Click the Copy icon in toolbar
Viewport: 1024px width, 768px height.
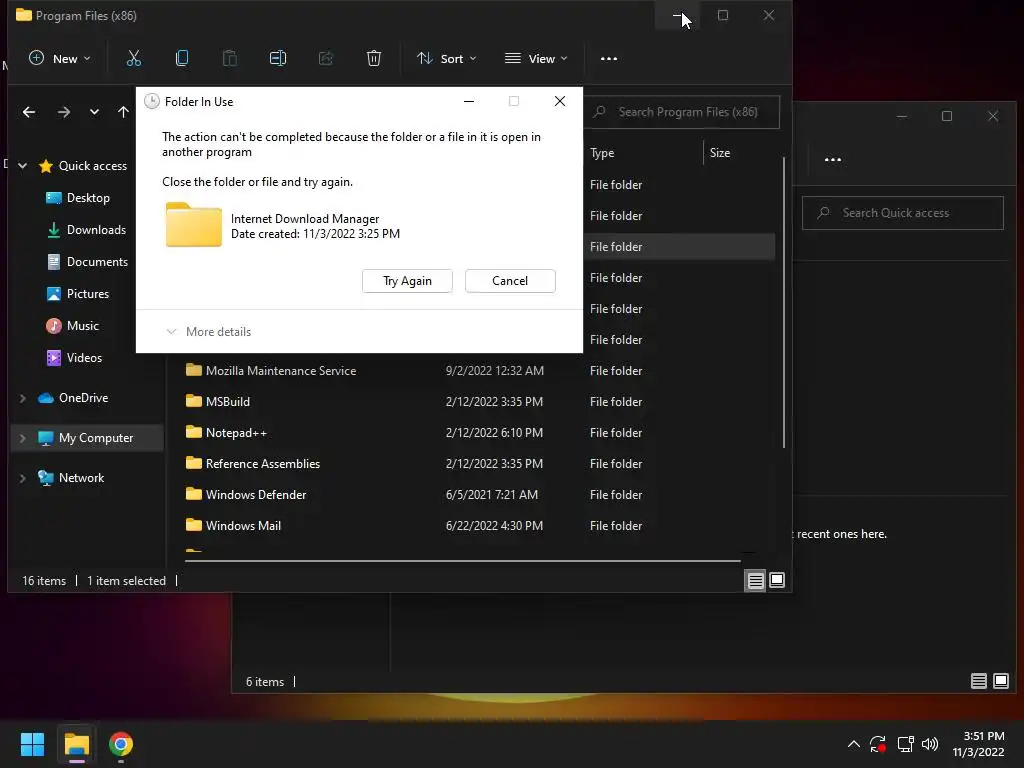[x=182, y=58]
